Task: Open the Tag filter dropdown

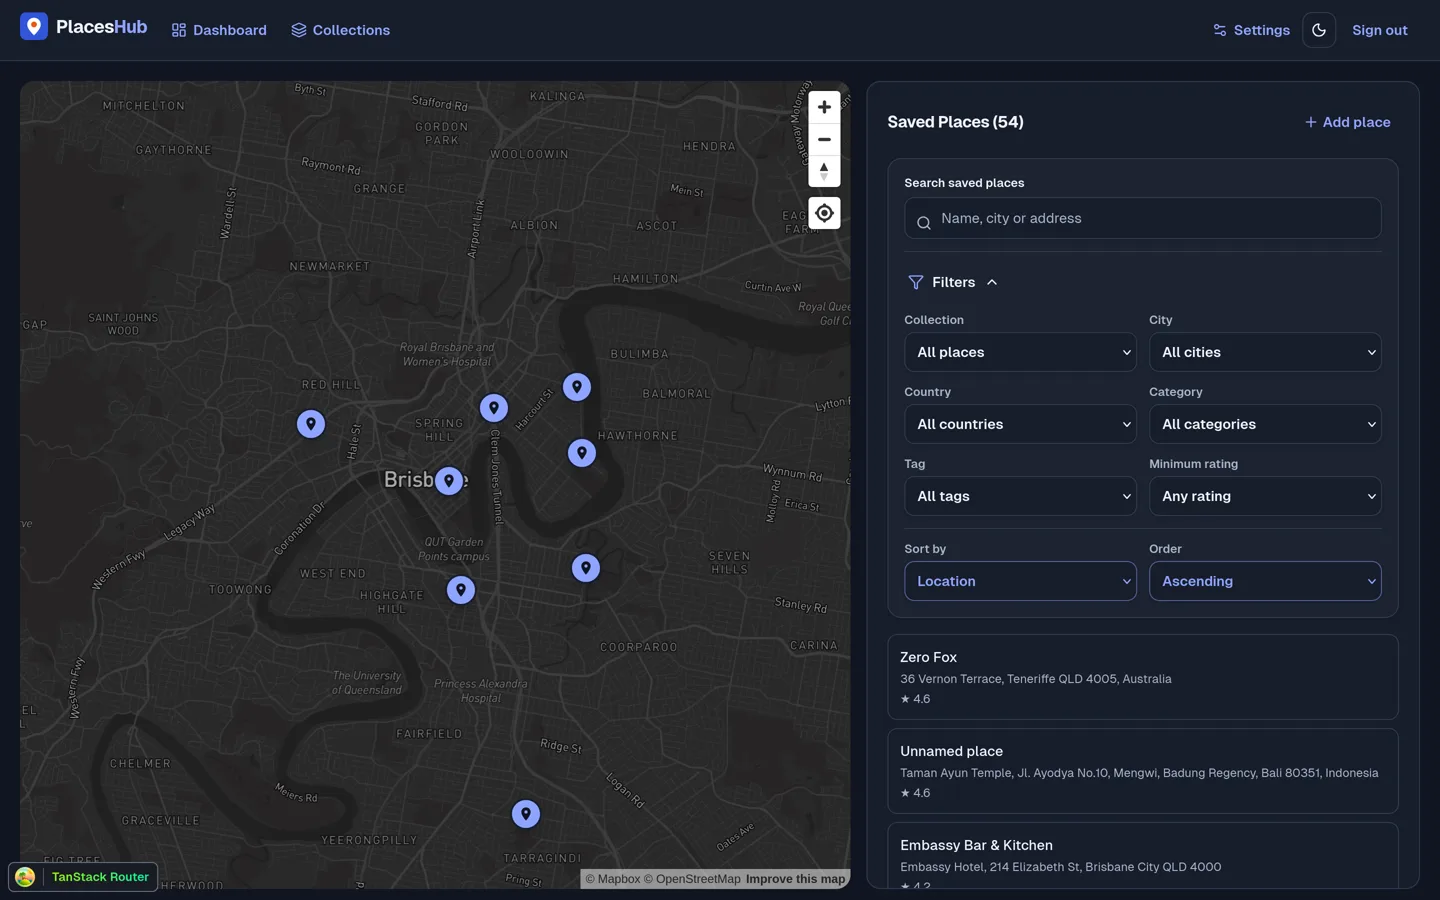Action: click(x=1020, y=496)
